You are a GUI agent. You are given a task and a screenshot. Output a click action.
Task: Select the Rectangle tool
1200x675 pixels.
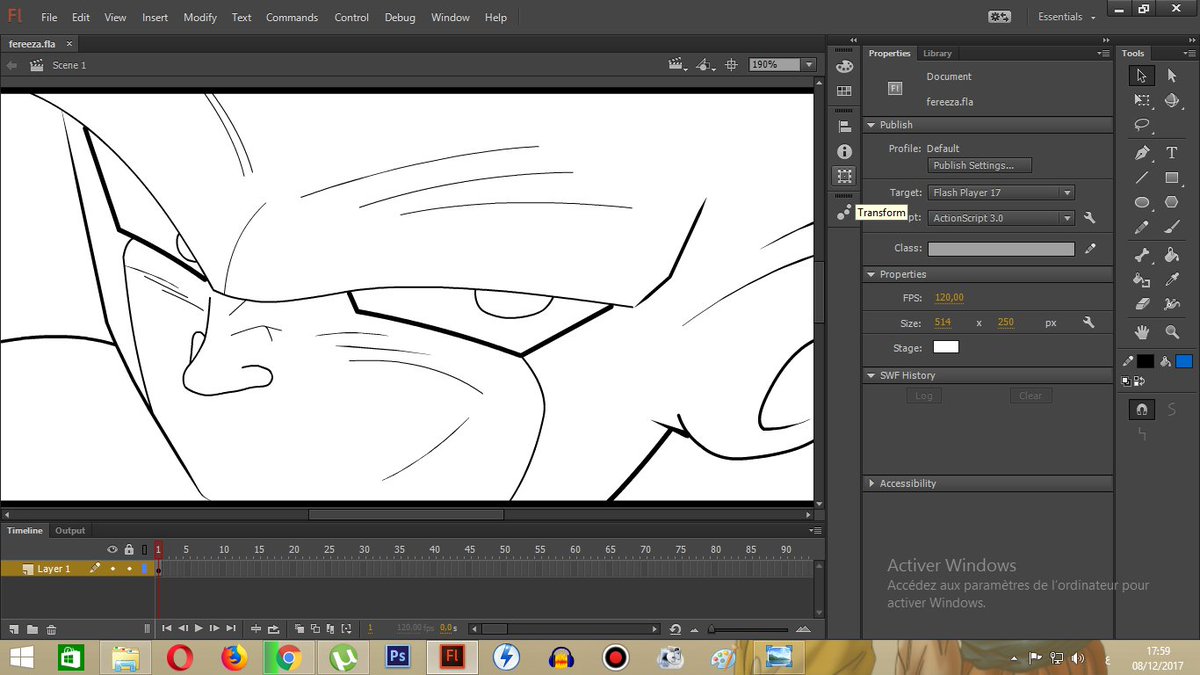pyautogui.click(x=1172, y=178)
